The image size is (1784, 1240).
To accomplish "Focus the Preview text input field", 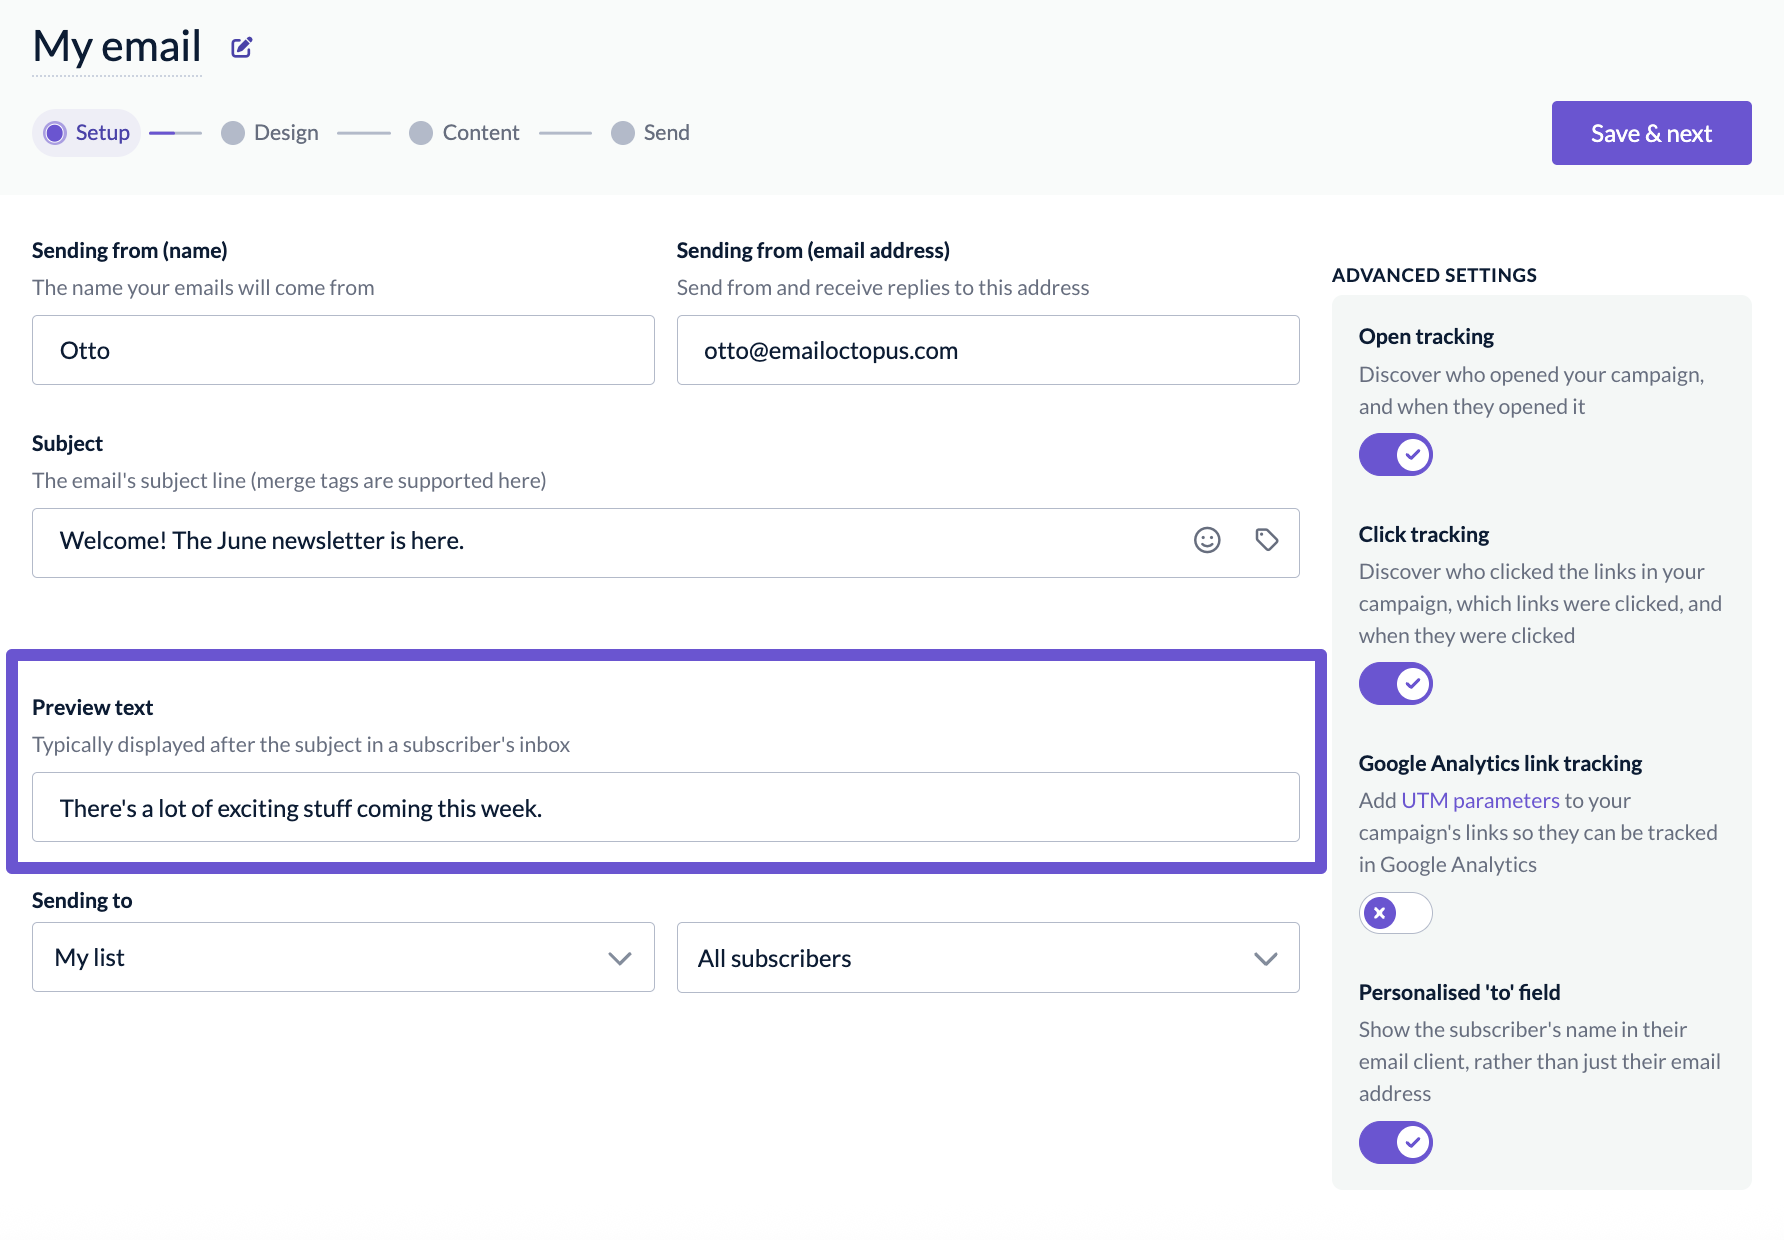I will pyautogui.click(x=665, y=808).
